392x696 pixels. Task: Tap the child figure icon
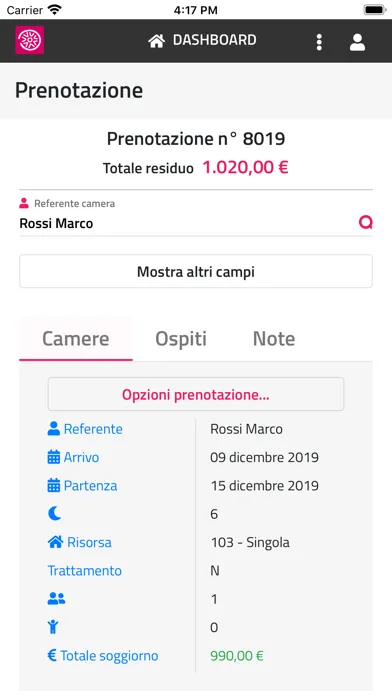point(53,627)
